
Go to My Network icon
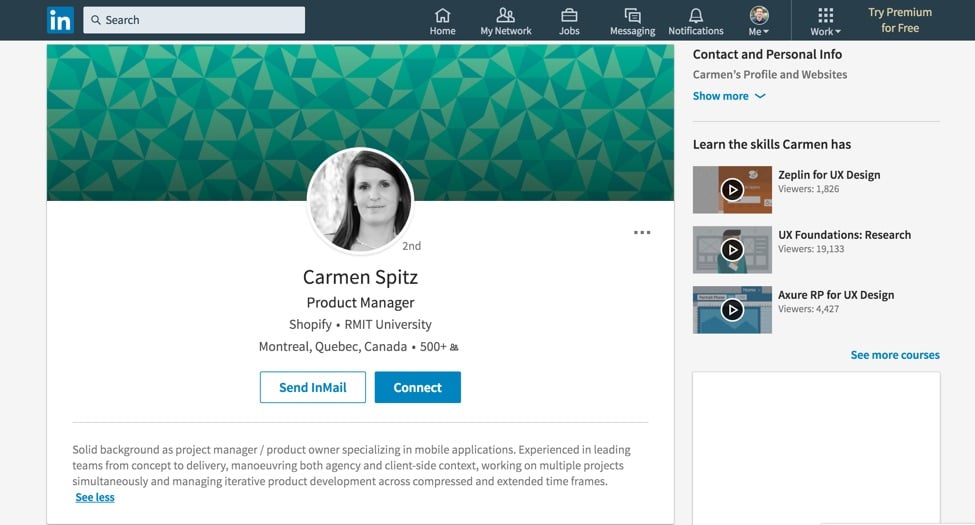pos(506,16)
